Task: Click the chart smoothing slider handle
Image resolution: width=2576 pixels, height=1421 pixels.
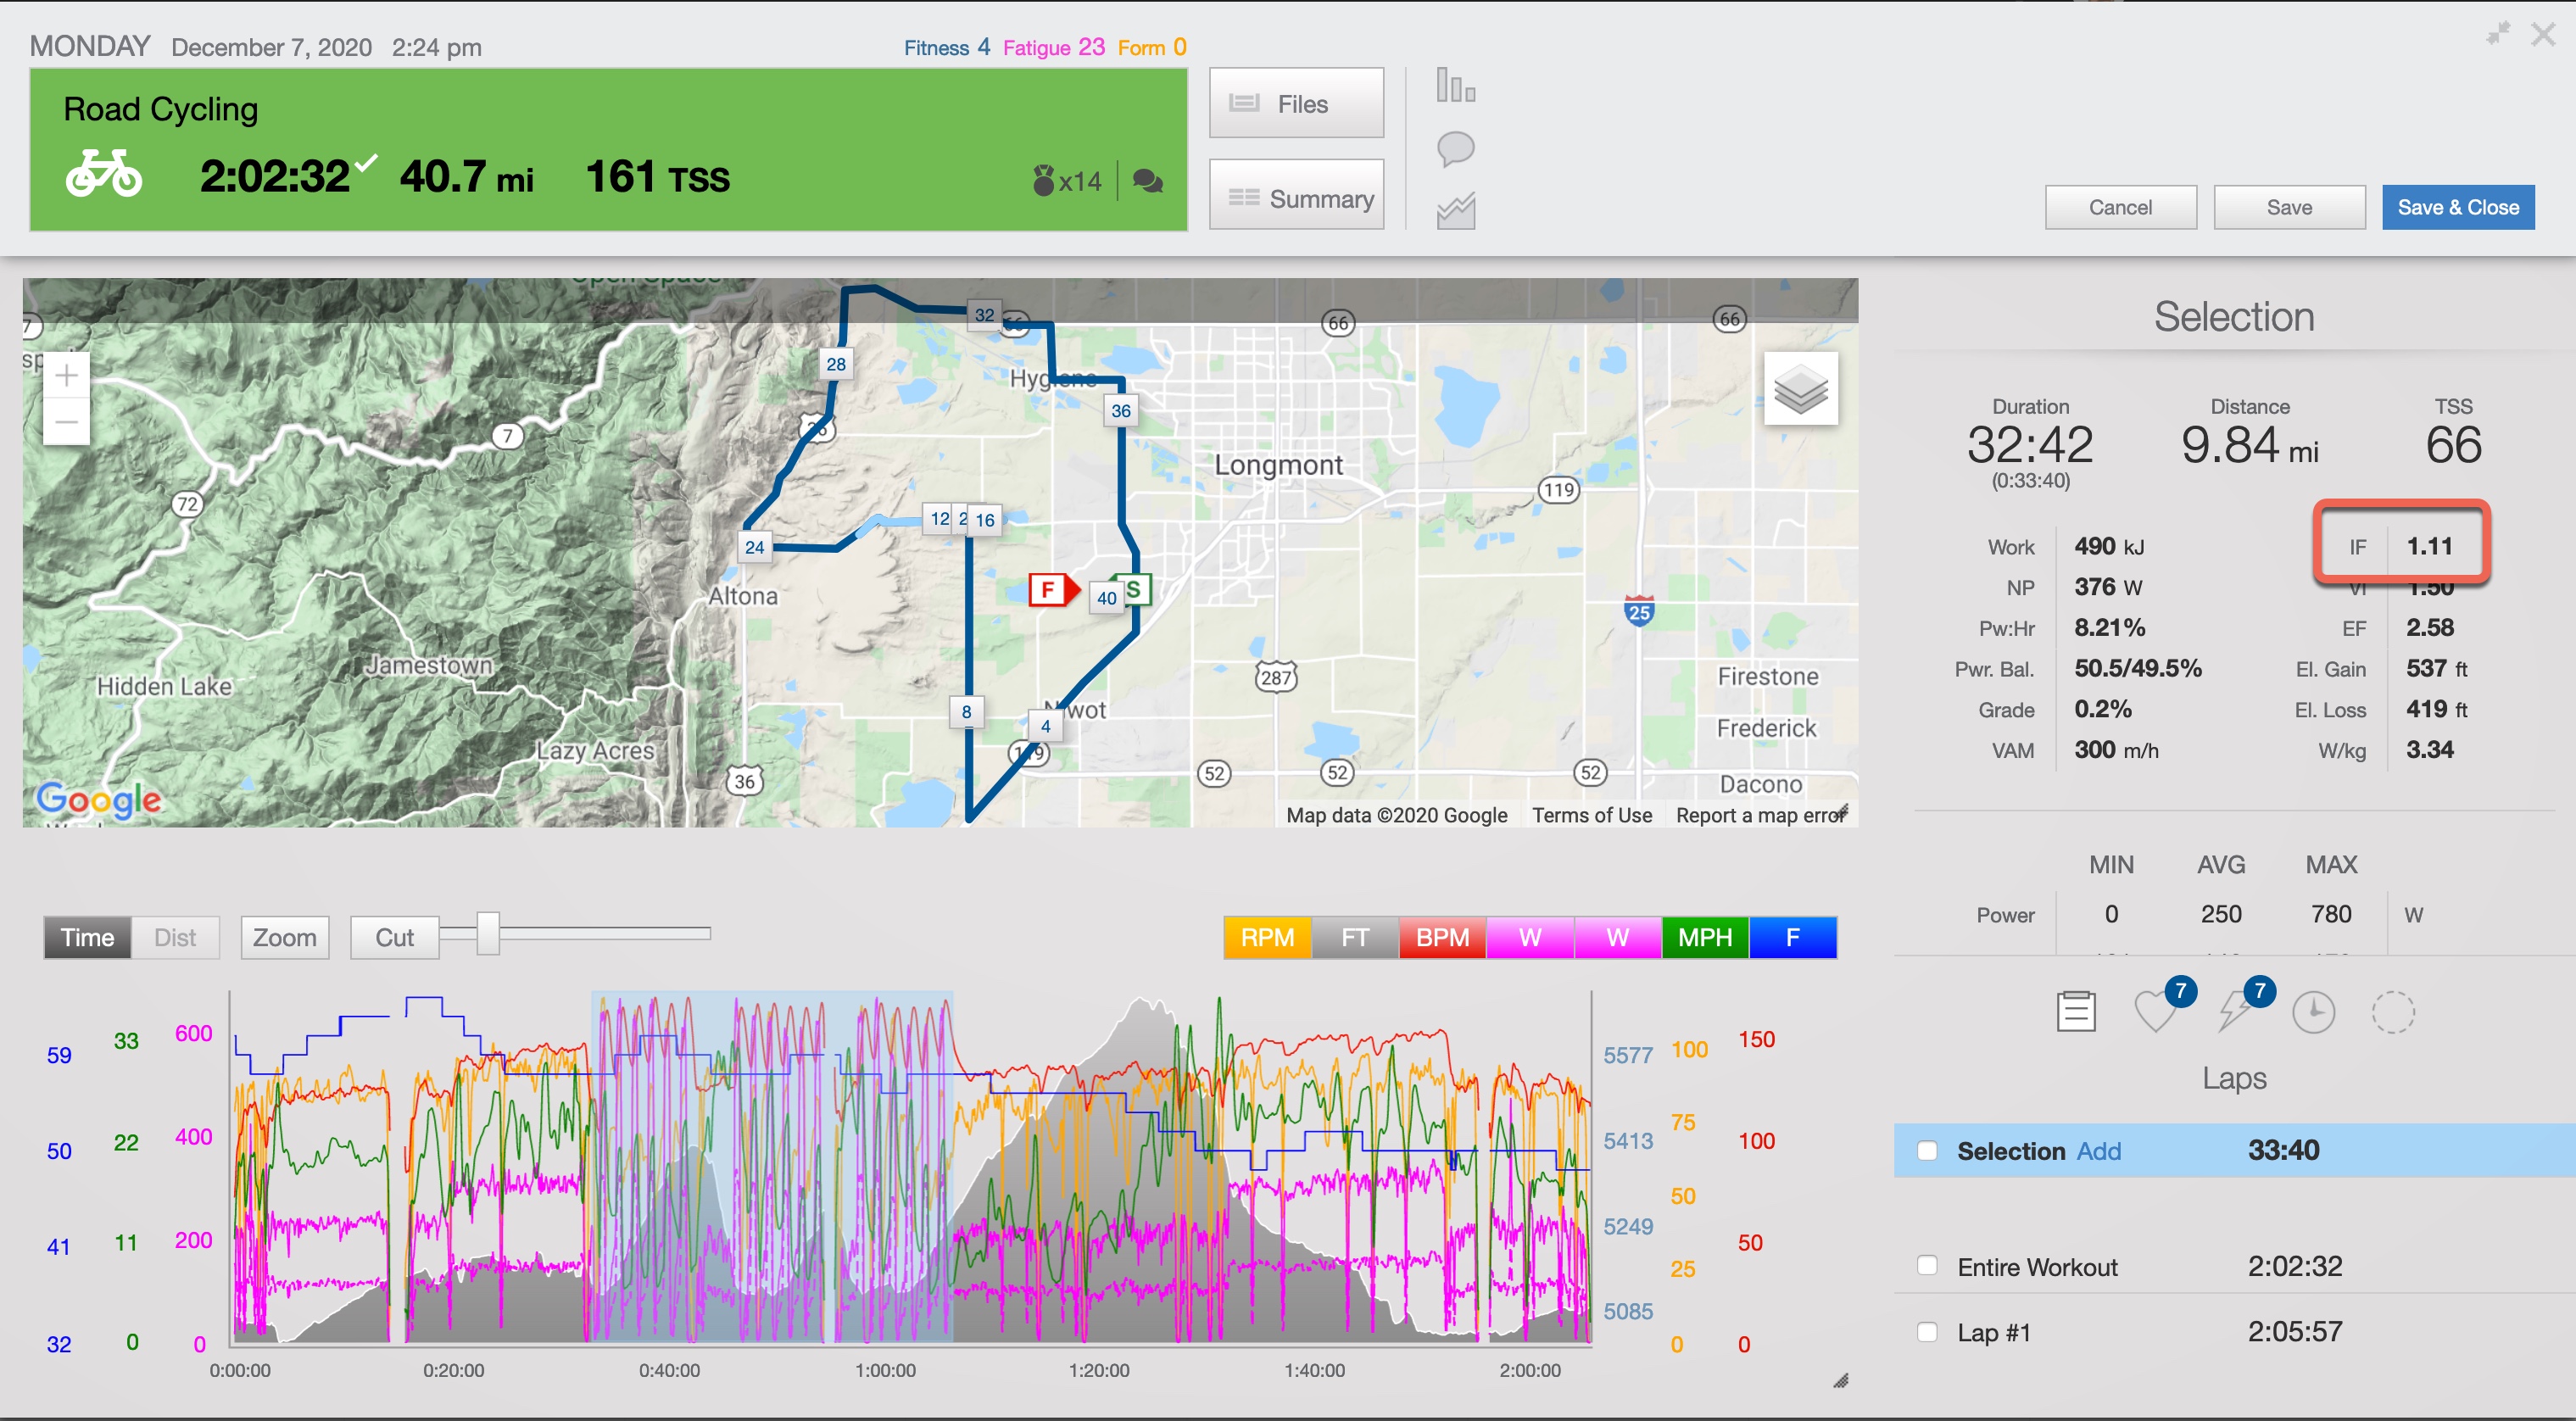Action: pyautogui.click(x=488, y=933)
